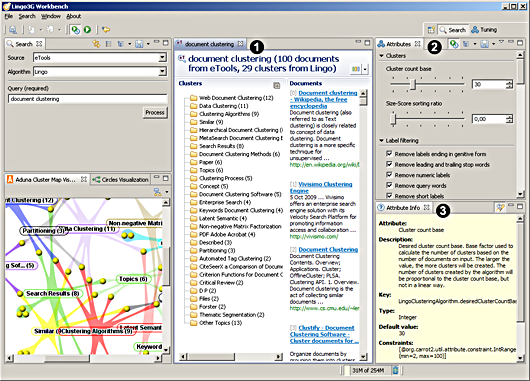Uncheck Remove query words checkbox
Image resolution: width=530 pixels, height=381 pixels.
pos(389,185)
